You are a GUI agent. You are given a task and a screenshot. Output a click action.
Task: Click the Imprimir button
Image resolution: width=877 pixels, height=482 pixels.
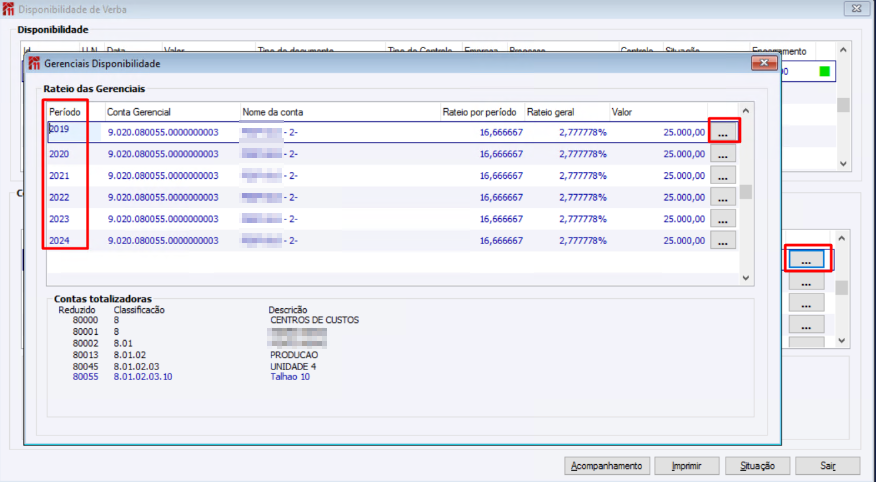click(x=686, y=466)
